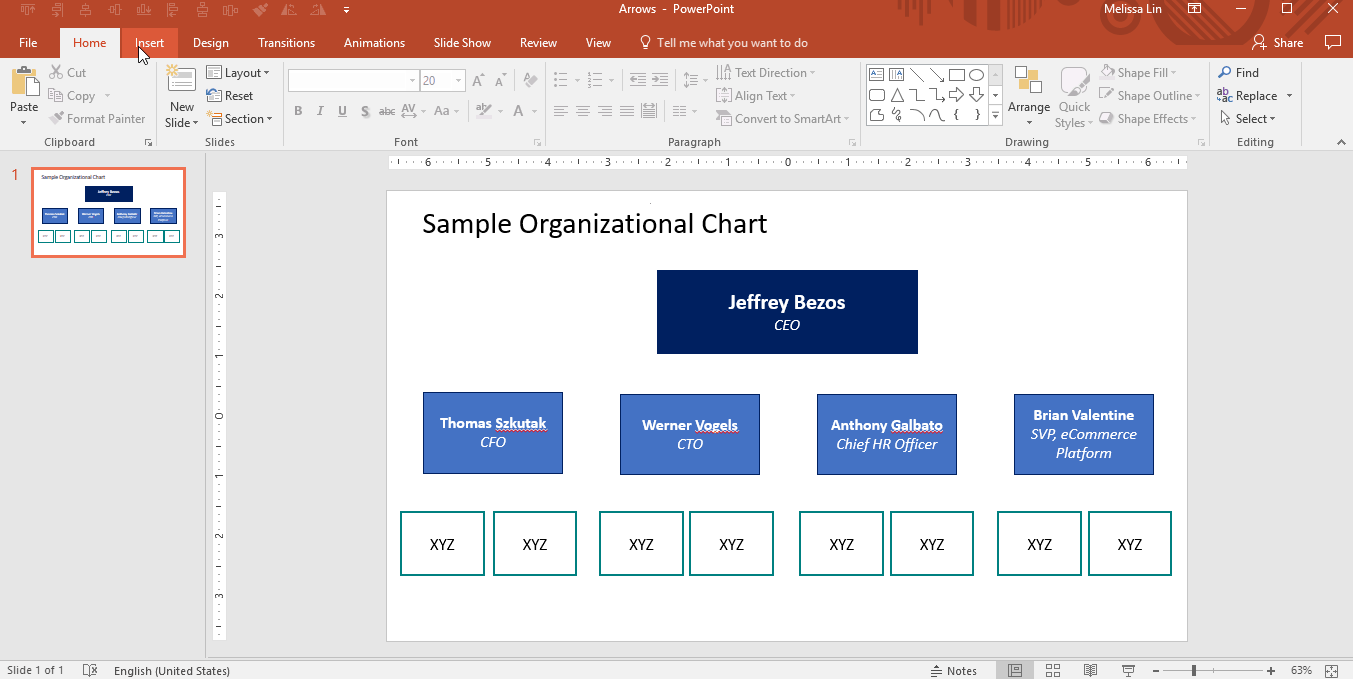
Task: Select the Isosceles Triangle shape
Action: click(897, 95)
